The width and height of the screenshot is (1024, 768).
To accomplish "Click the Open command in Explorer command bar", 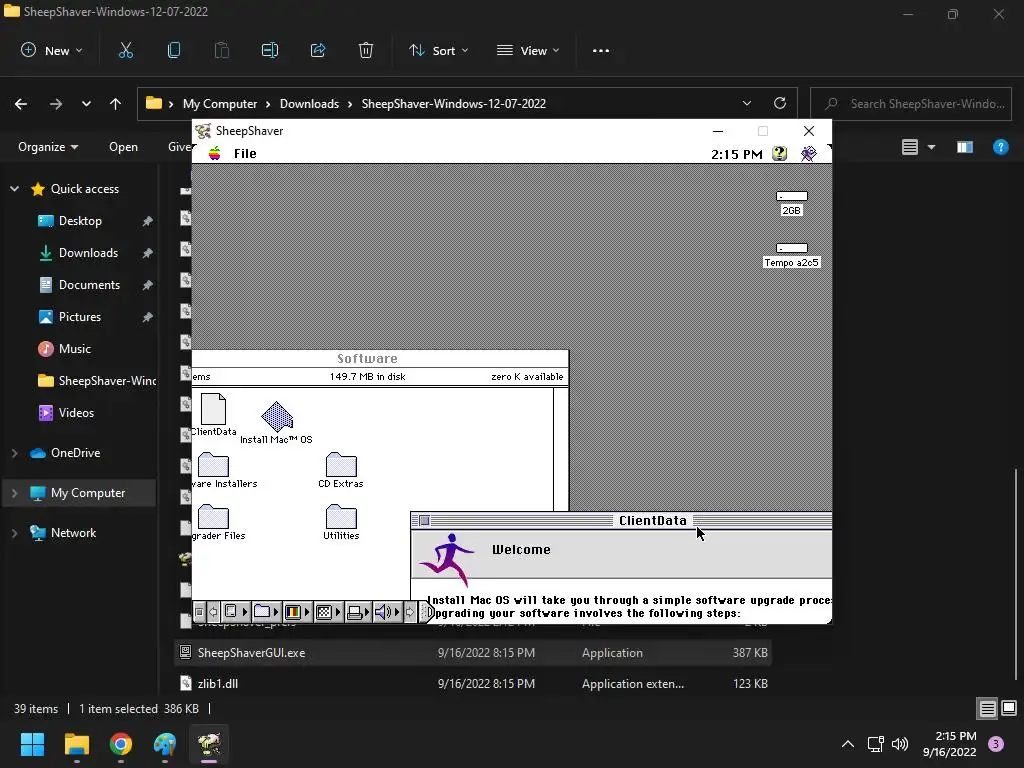I will [123, 147].
